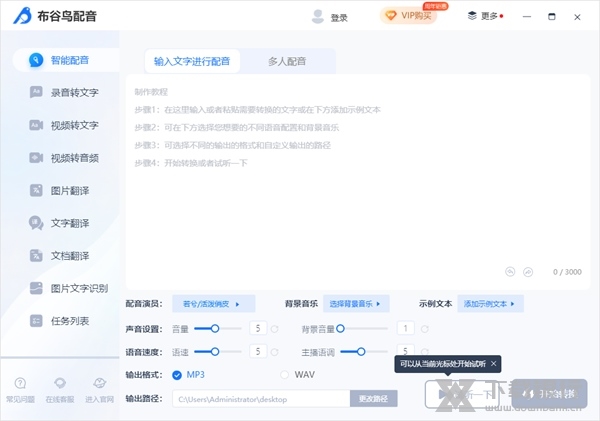This screenshot has width=600, height=421.
Task: Reset the 音量 value with its circle icon
Action: 274,329
